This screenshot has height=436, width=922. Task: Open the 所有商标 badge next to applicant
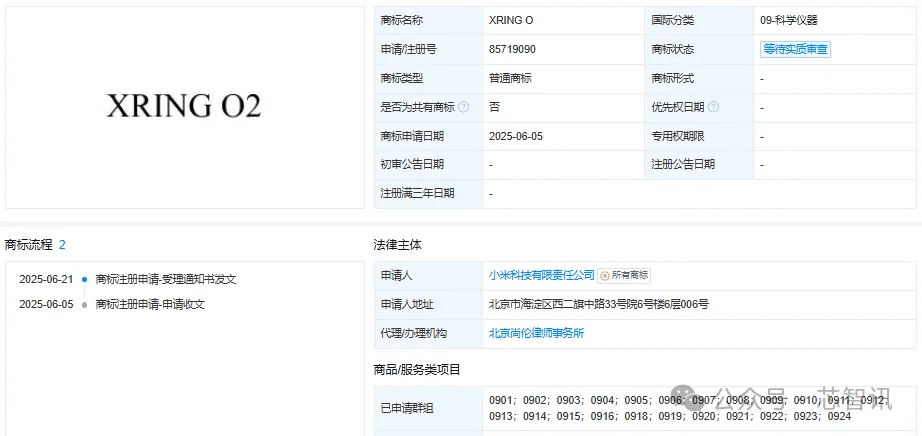(x=624, y=275)
